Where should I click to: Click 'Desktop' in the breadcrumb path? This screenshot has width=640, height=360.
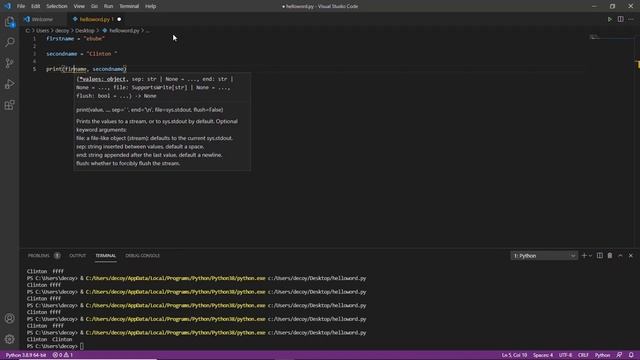coord(85,31)
